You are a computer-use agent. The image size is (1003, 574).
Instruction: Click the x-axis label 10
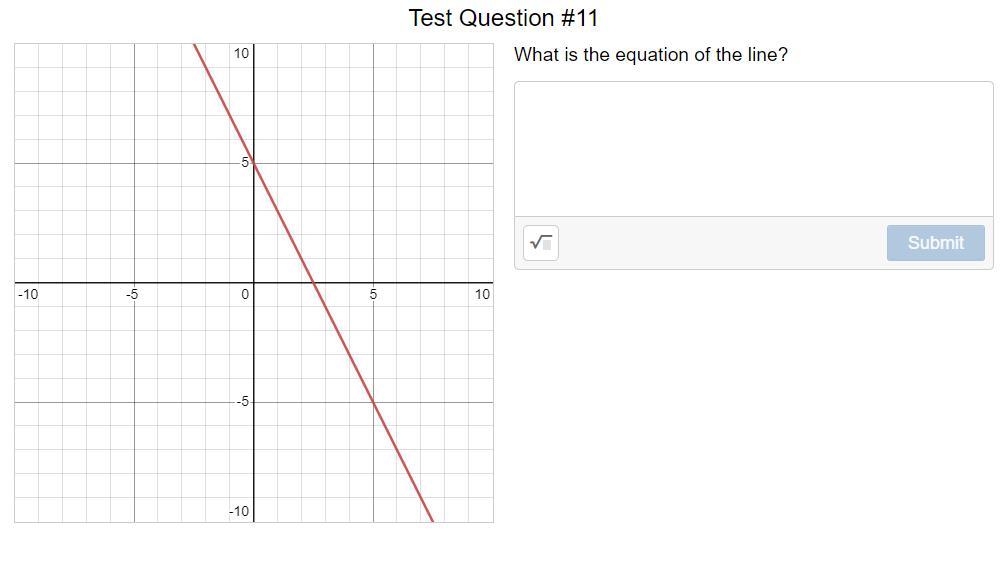coord(482,294)
